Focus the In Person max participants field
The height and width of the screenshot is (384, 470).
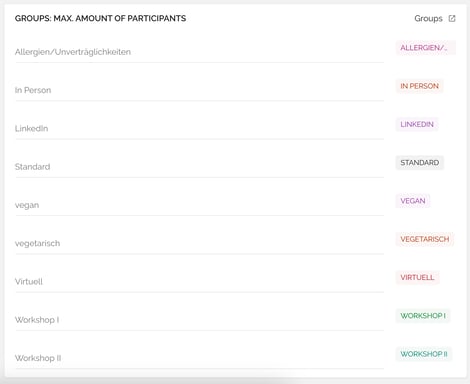coord(199,90)
